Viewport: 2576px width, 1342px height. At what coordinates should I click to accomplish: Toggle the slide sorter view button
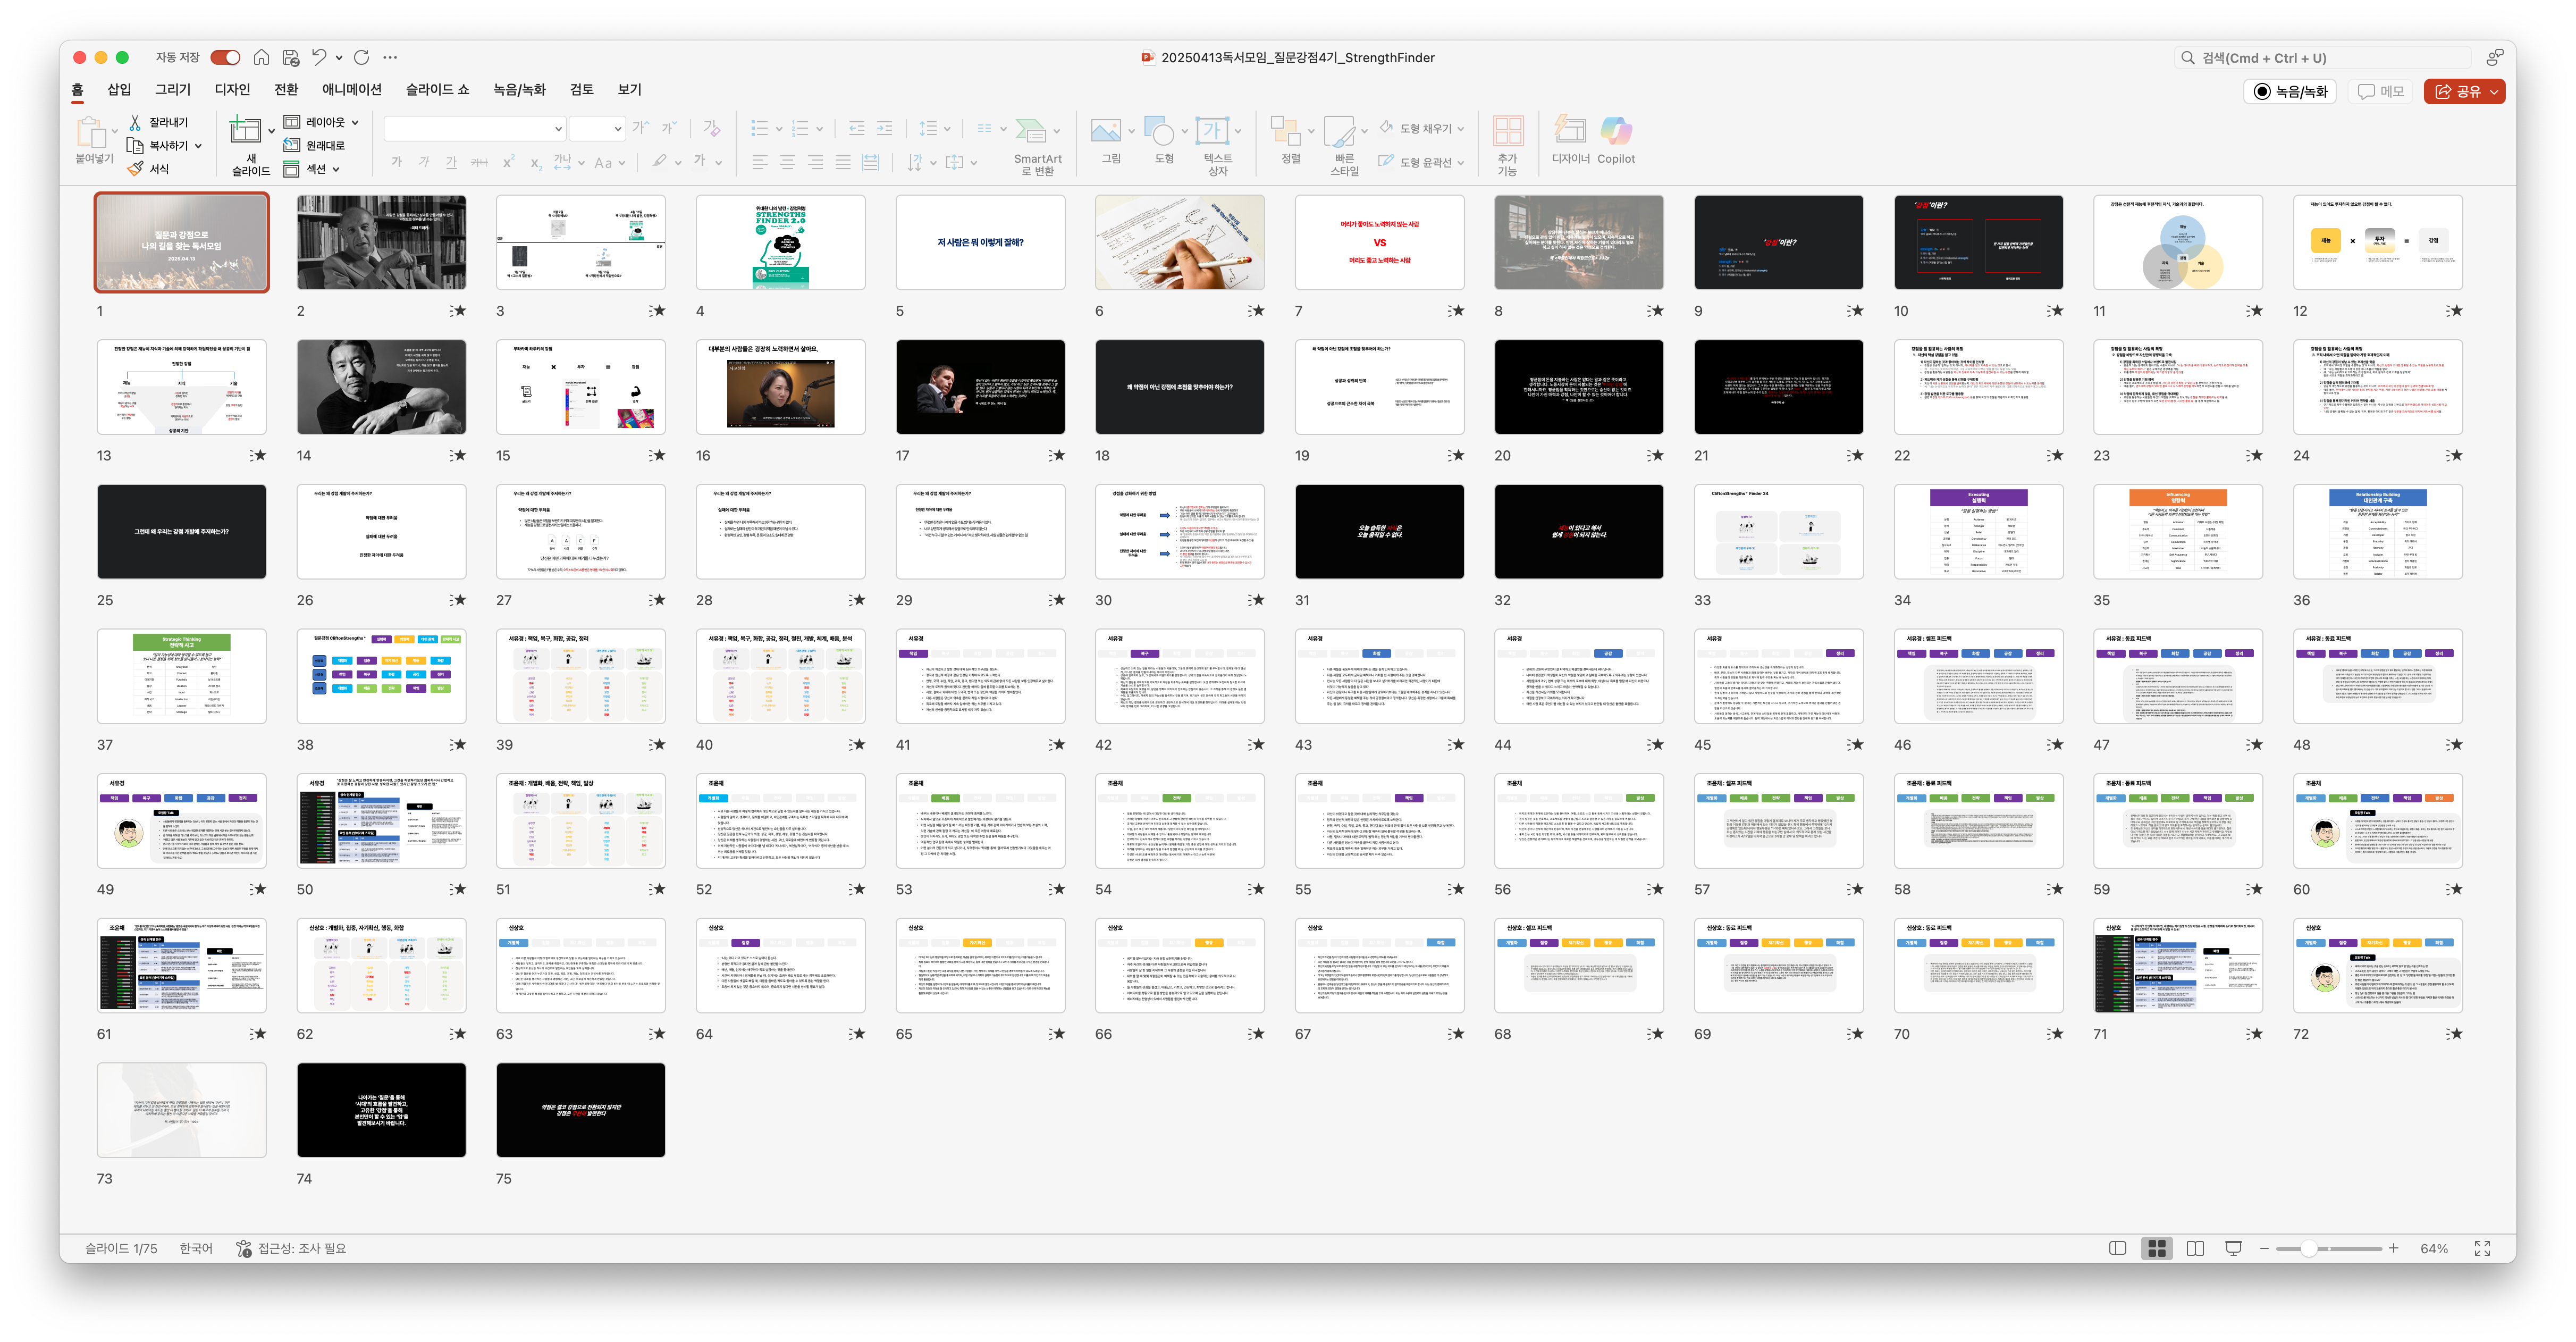tap(2156, 1248)
